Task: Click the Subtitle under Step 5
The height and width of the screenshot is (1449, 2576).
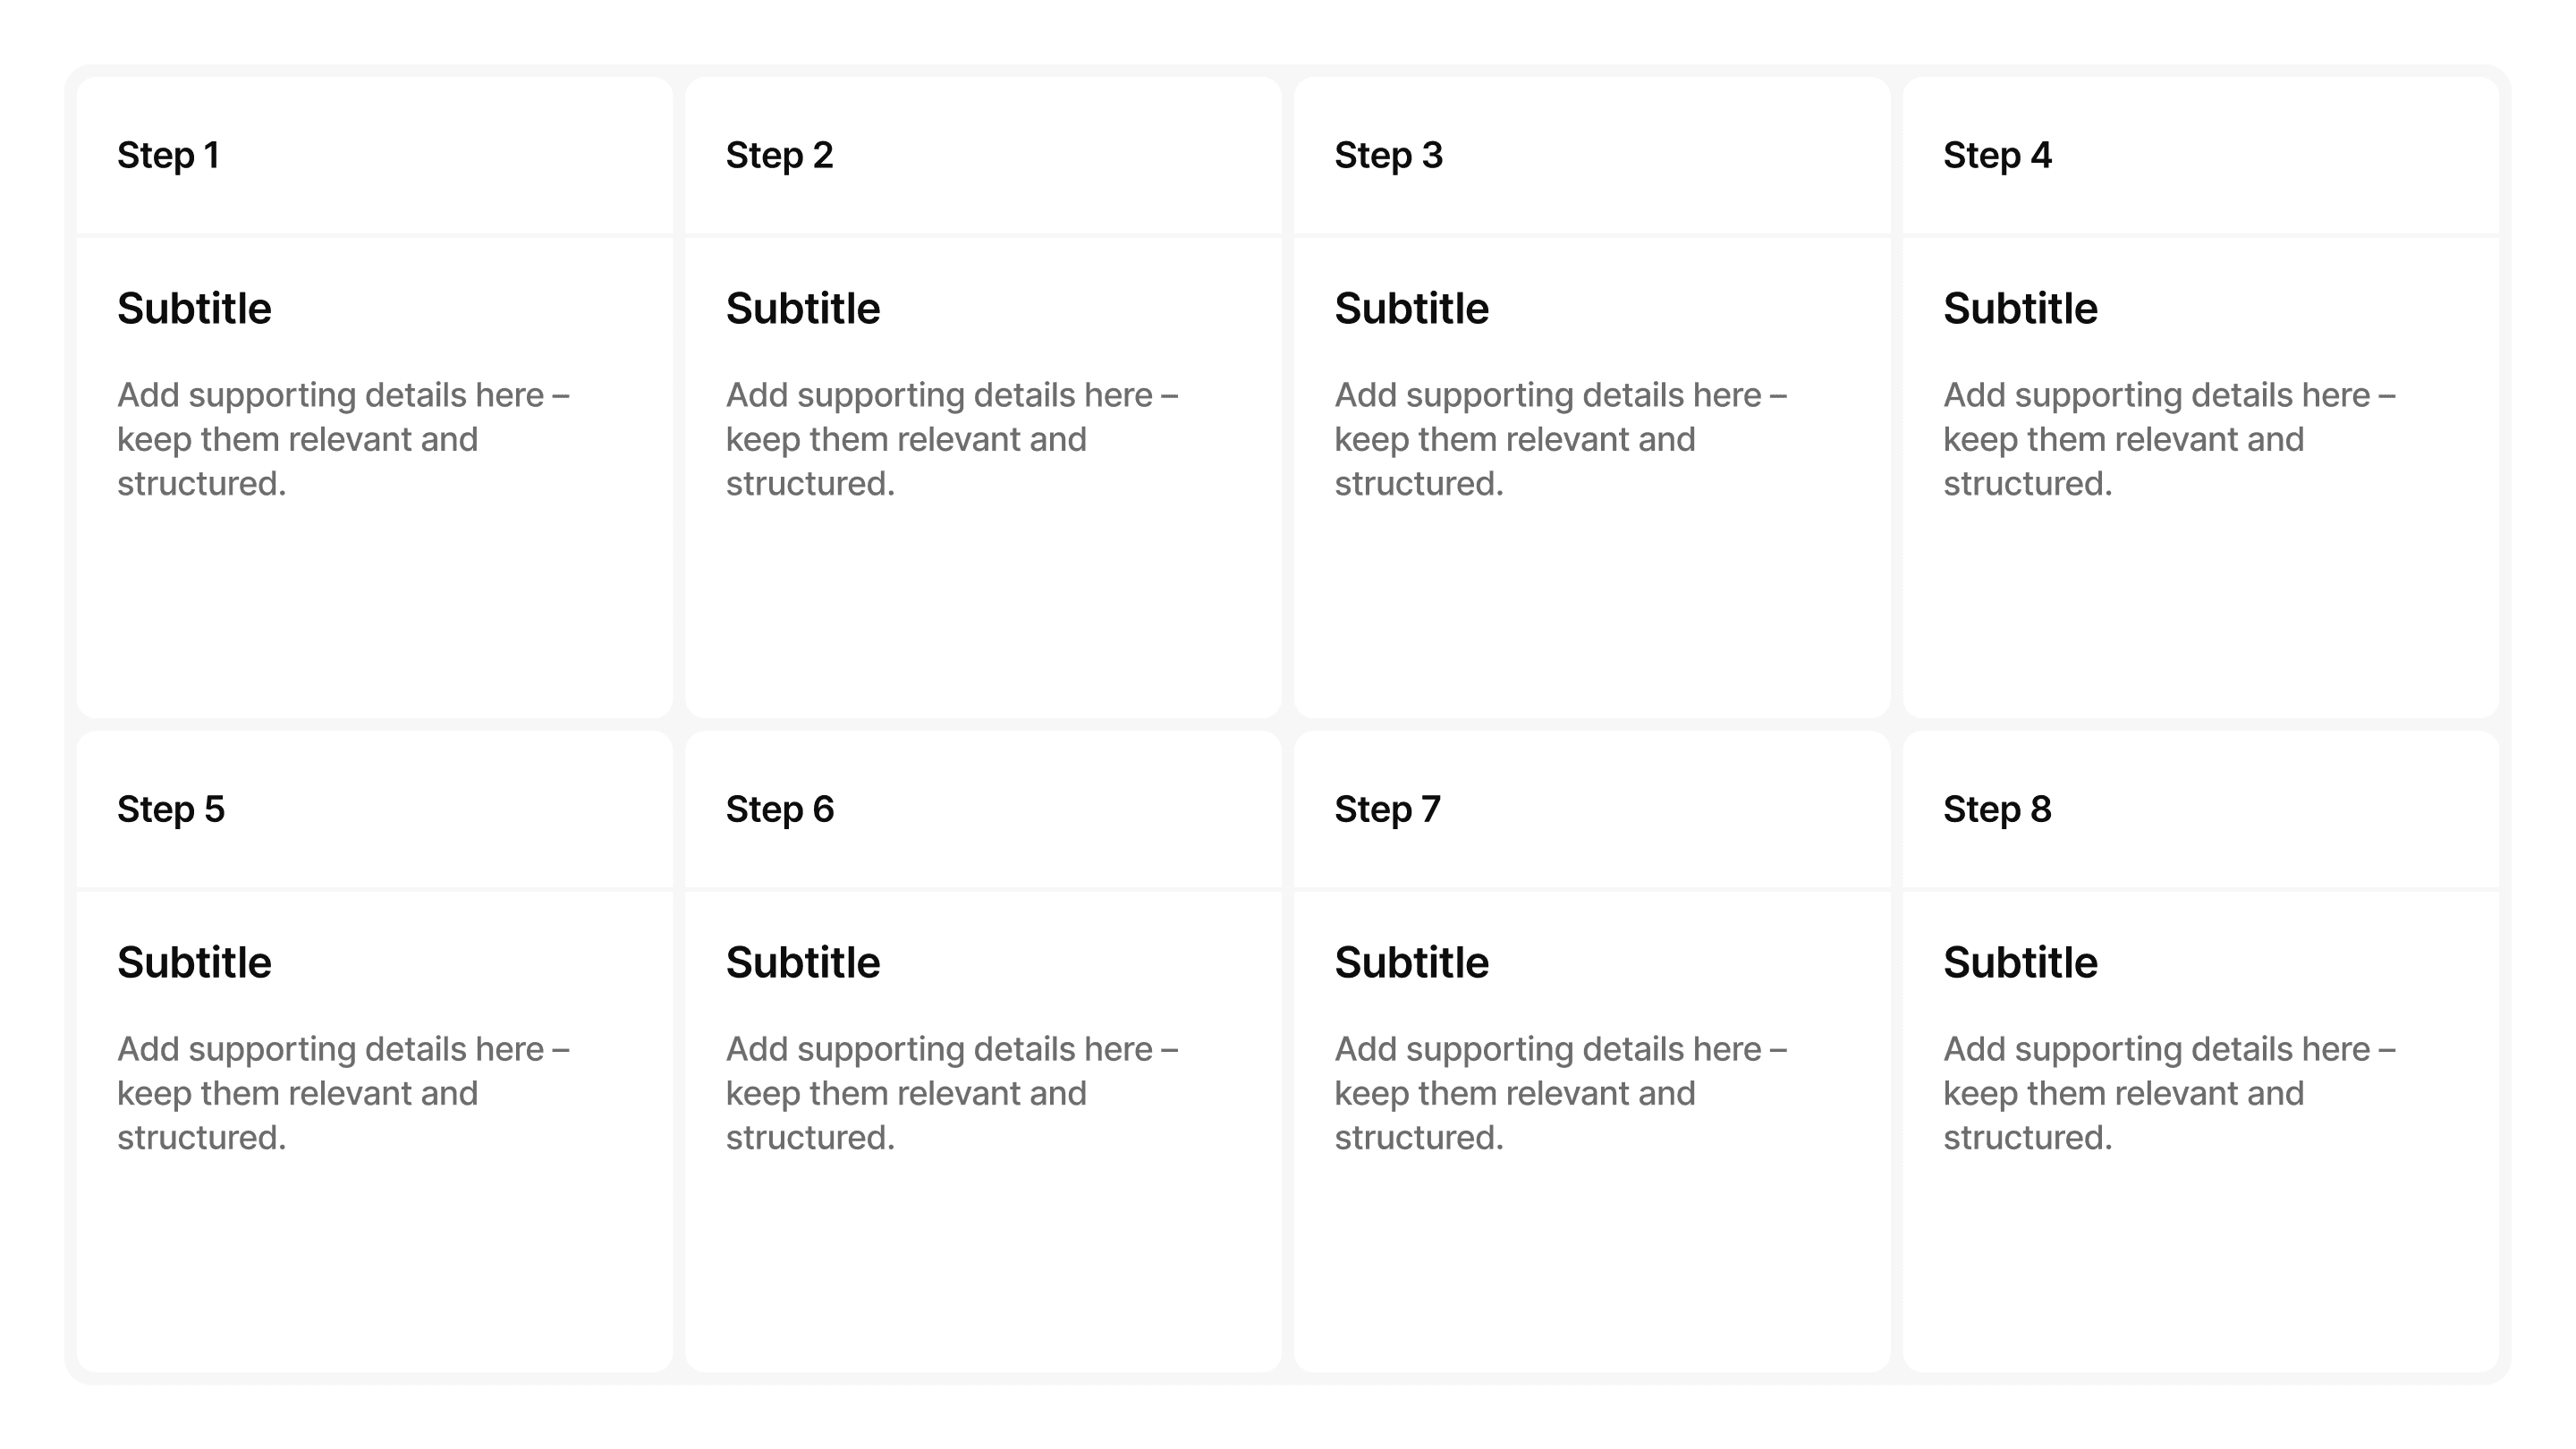Action: (194, 963)
